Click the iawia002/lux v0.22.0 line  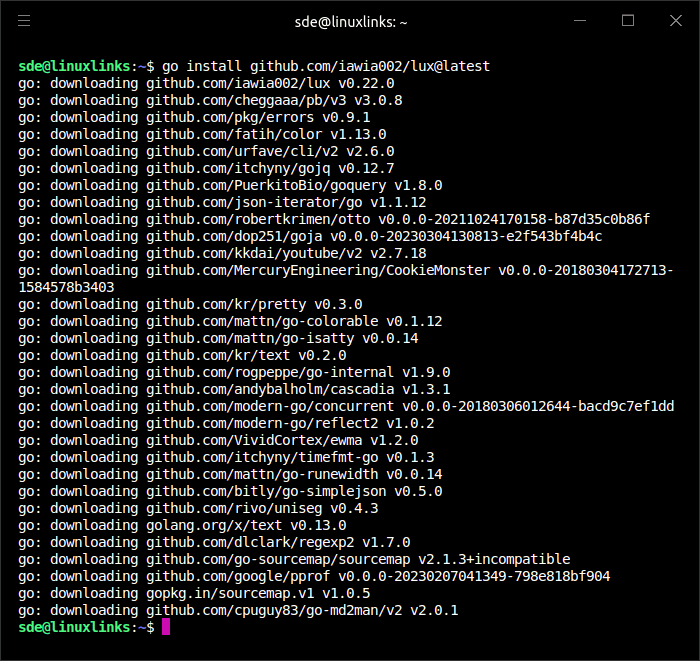(x=206, y=83)
